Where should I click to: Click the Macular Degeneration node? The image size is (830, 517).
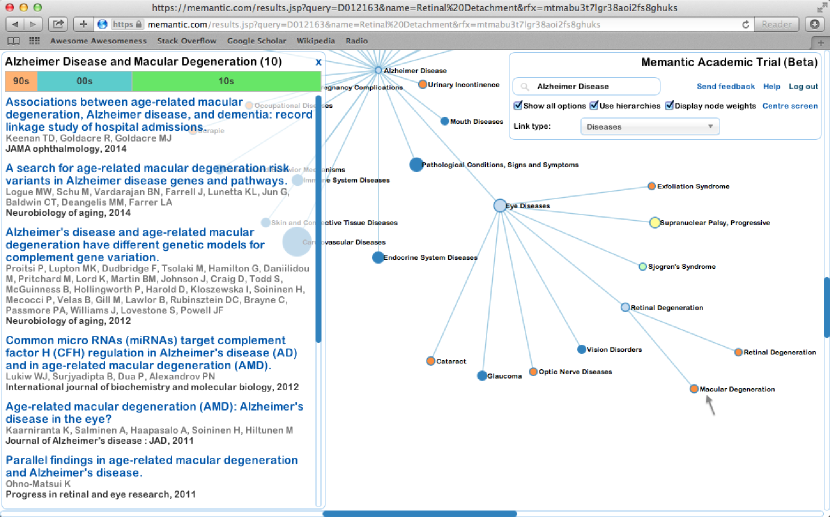coord(694,389)
